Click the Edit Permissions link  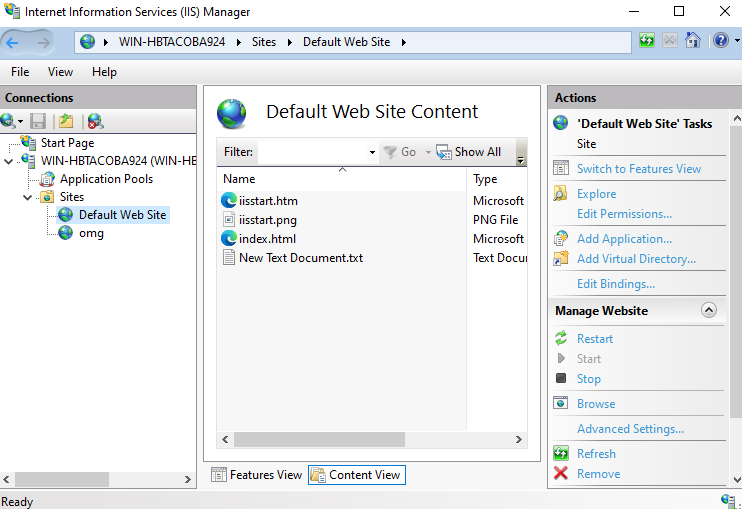click(624, 214)
